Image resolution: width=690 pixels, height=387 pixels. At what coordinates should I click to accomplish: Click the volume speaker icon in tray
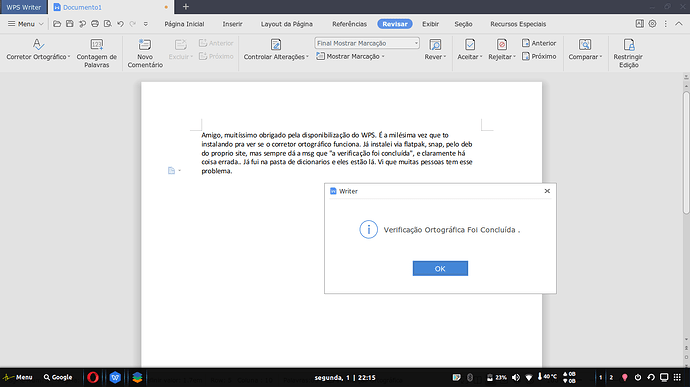[x=516, y=377]
